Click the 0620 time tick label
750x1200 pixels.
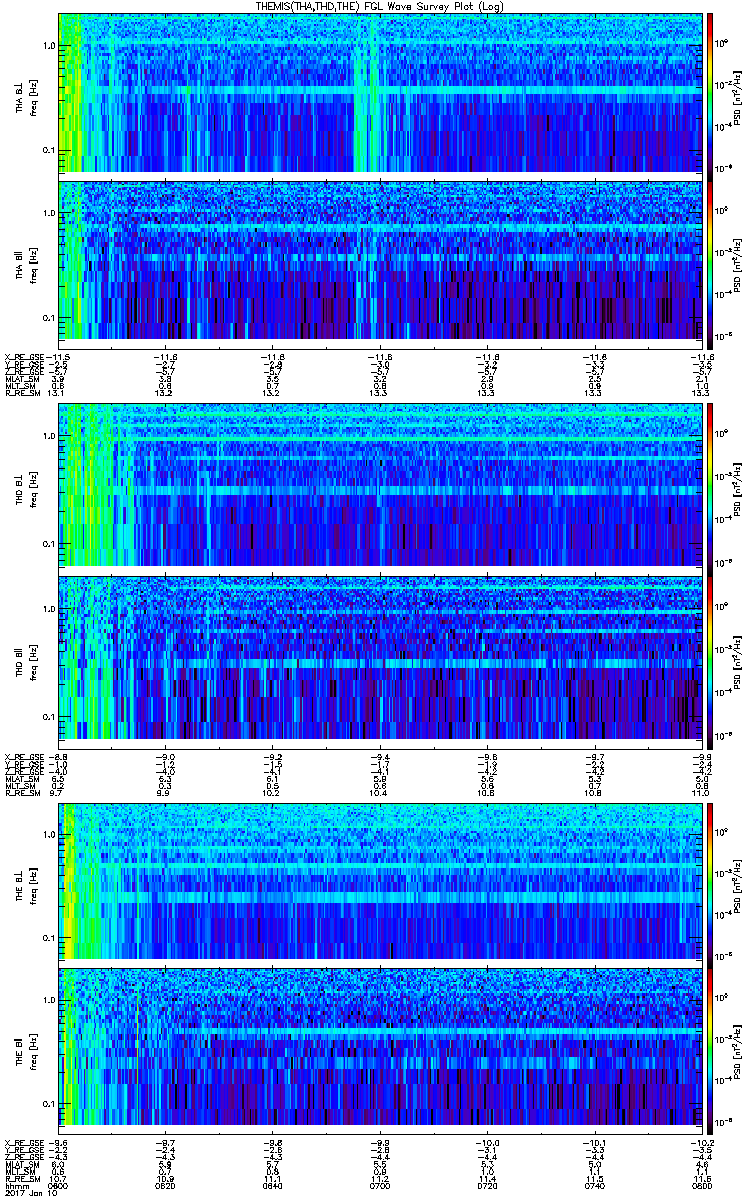pos(165,1184)
